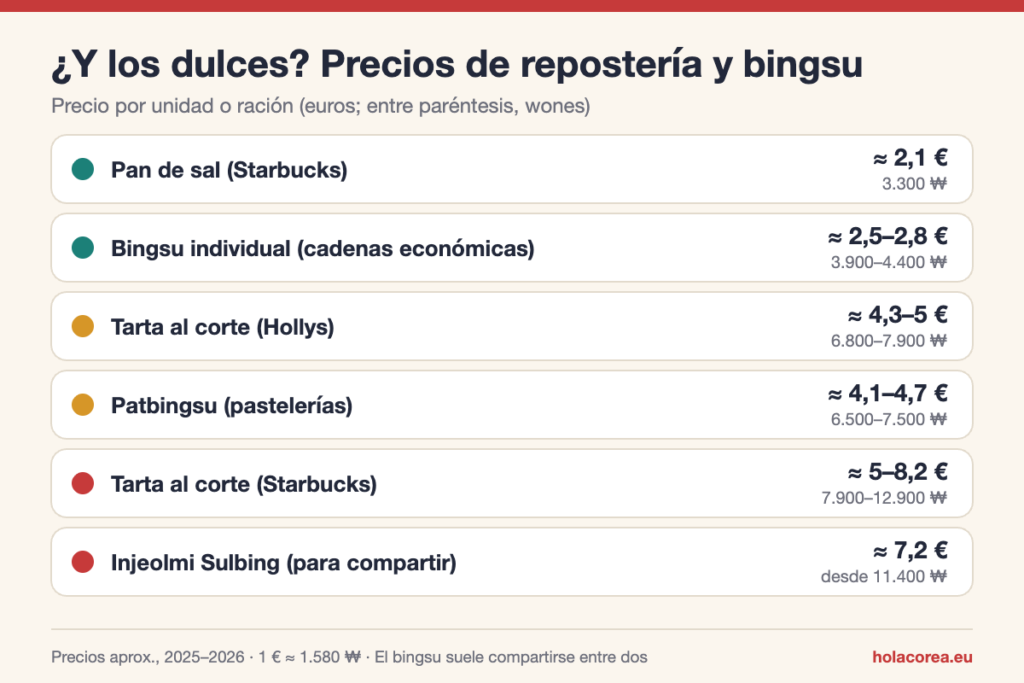The image size is (1024, 683).
Task: Click the teal dot beside Pan de sal
Action: pos(83,169)
